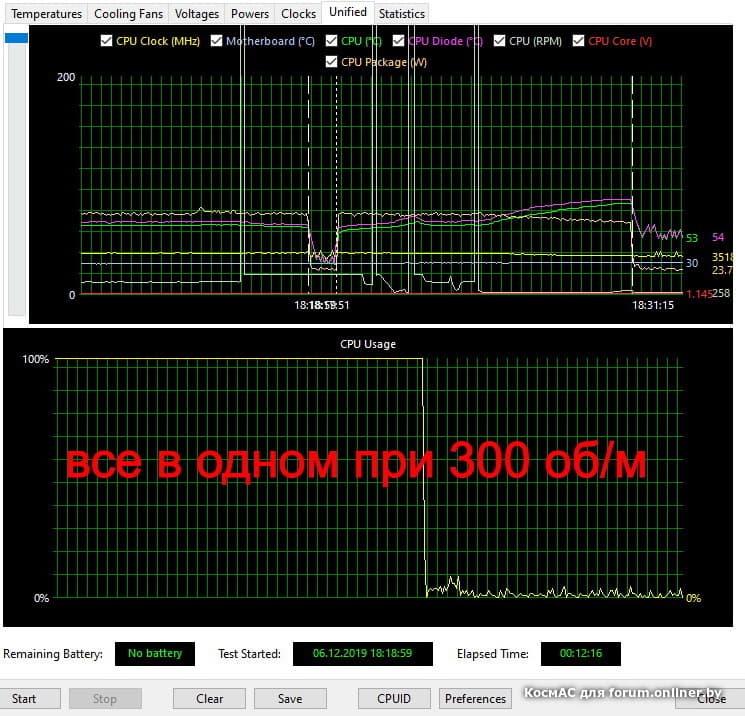Select the Voltages tab
Viewport: 745px width, 716px height.
197,14
